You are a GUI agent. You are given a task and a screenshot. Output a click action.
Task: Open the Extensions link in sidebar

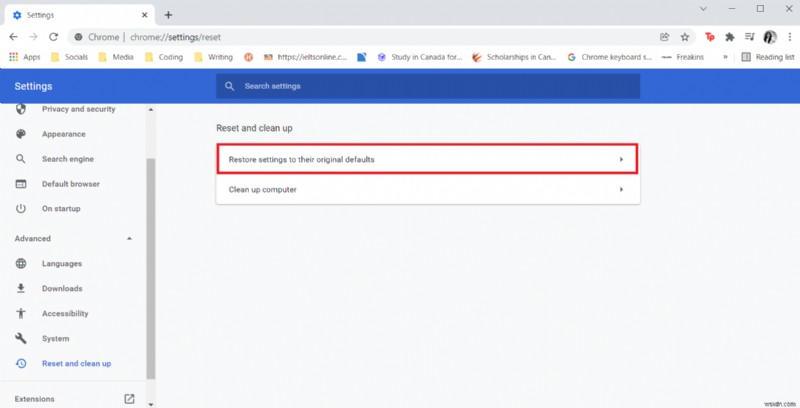(35, 399)
